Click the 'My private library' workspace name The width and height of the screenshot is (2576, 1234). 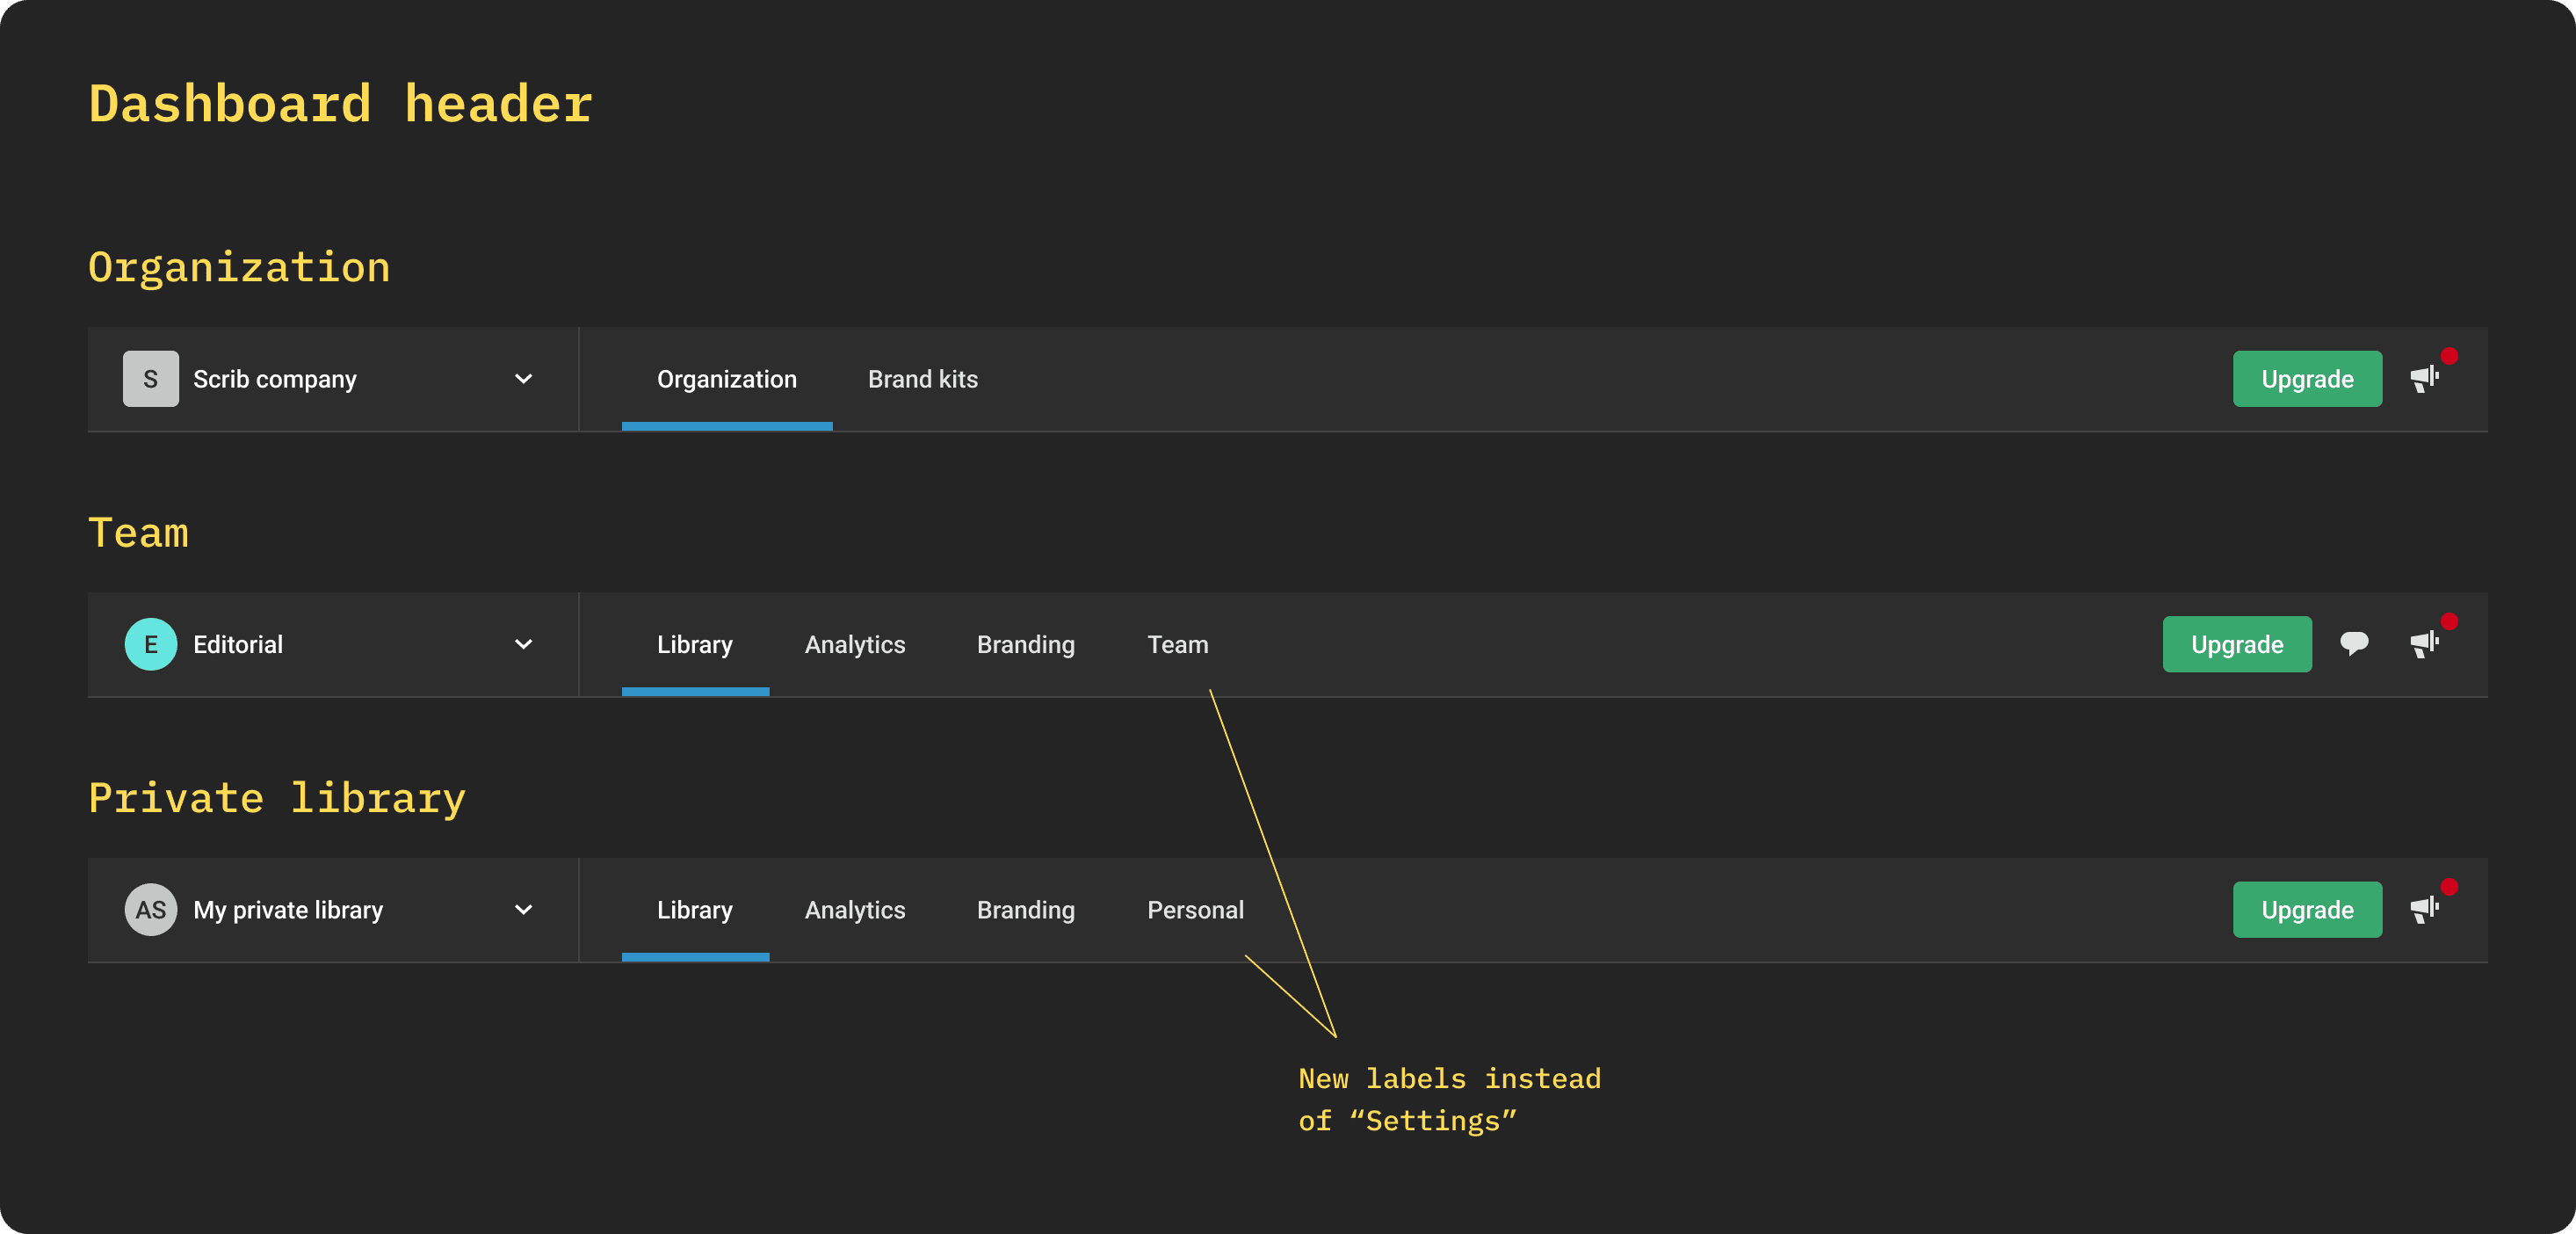(x=288, y=910)
